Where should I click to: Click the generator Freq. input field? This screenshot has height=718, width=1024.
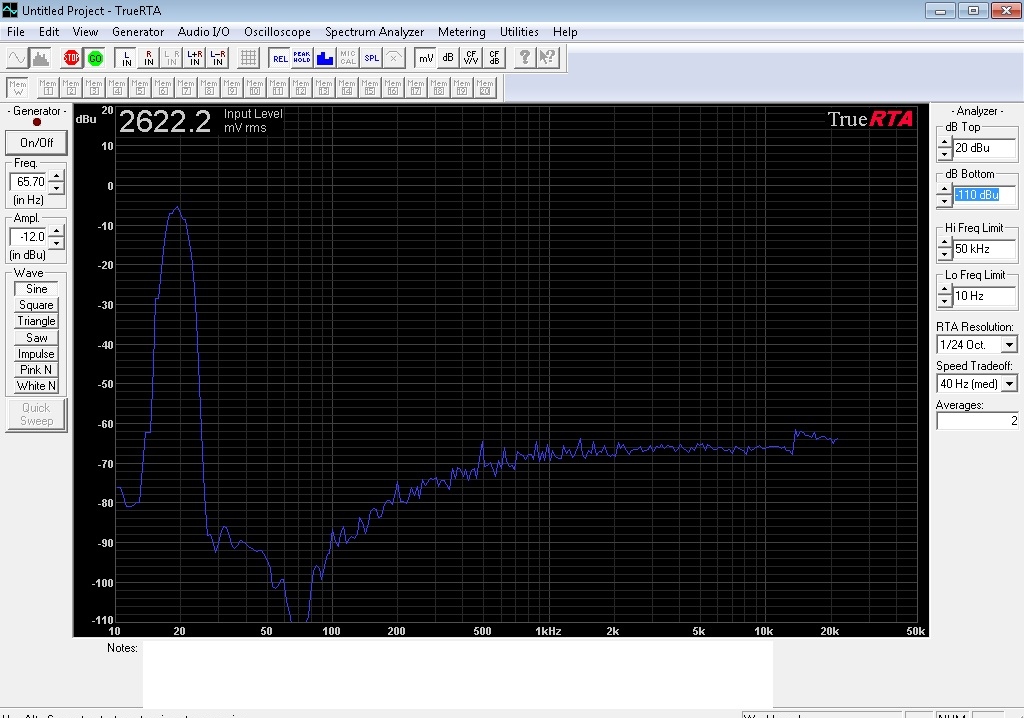[x=29, y=182]
